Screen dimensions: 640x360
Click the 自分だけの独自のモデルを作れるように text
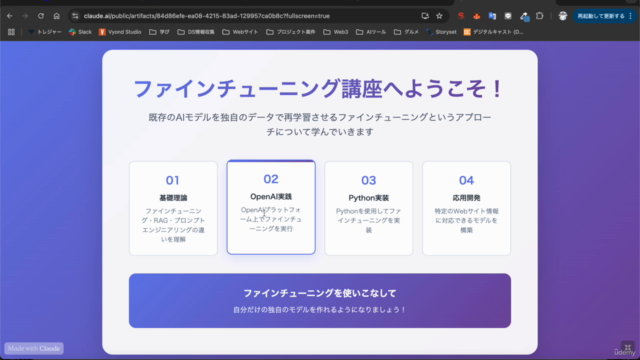[x=320, y=310]
